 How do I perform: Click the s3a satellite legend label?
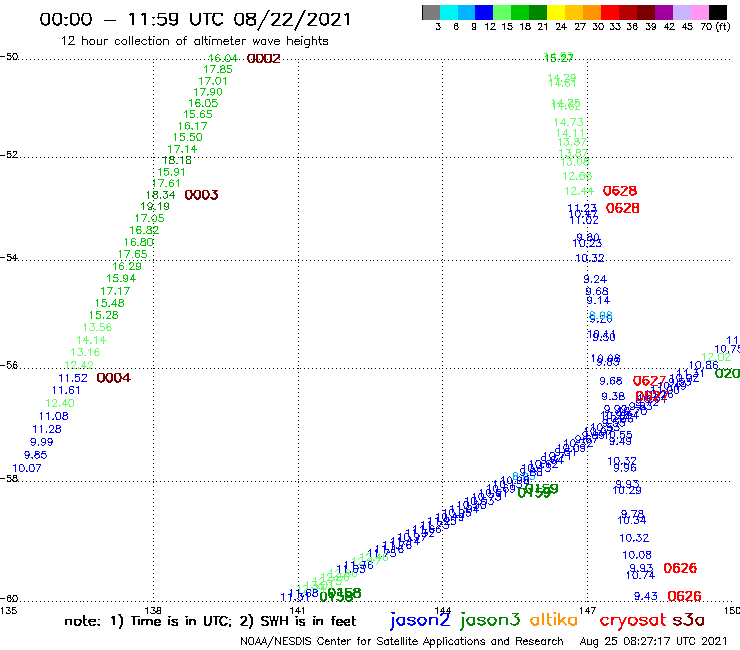coord(689,621)
